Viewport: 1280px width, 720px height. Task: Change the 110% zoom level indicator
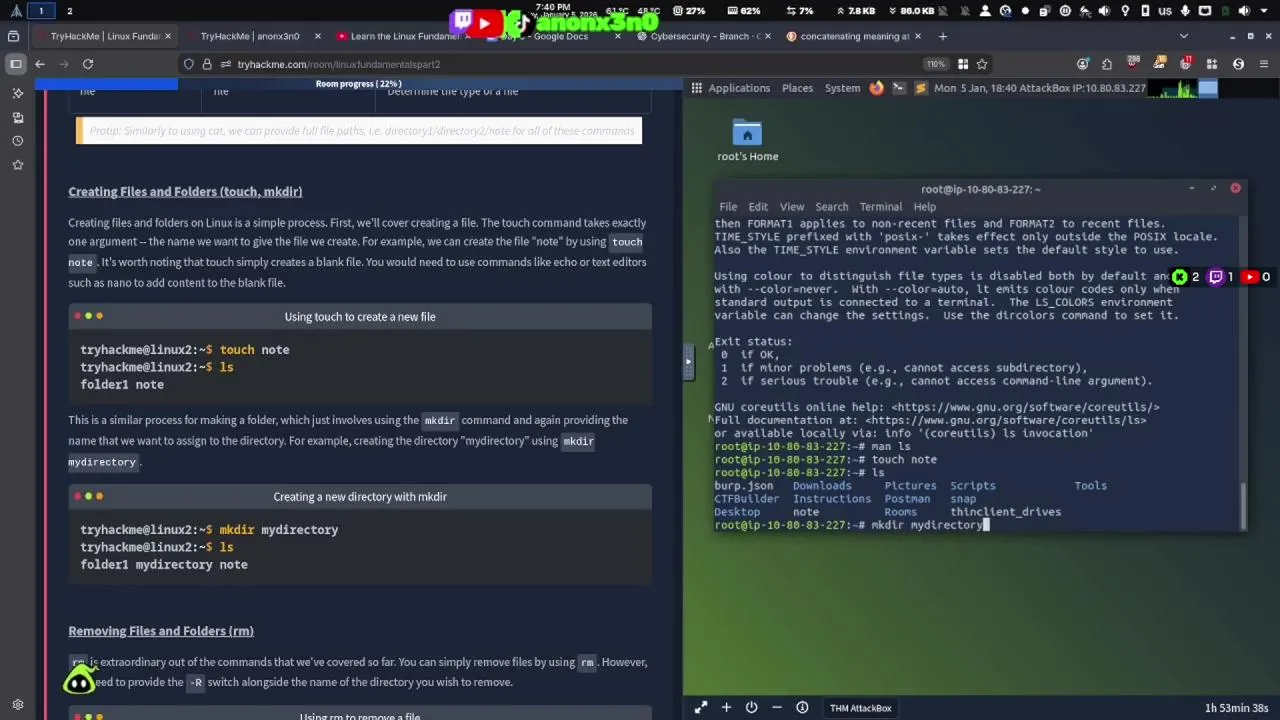[935, 64]
